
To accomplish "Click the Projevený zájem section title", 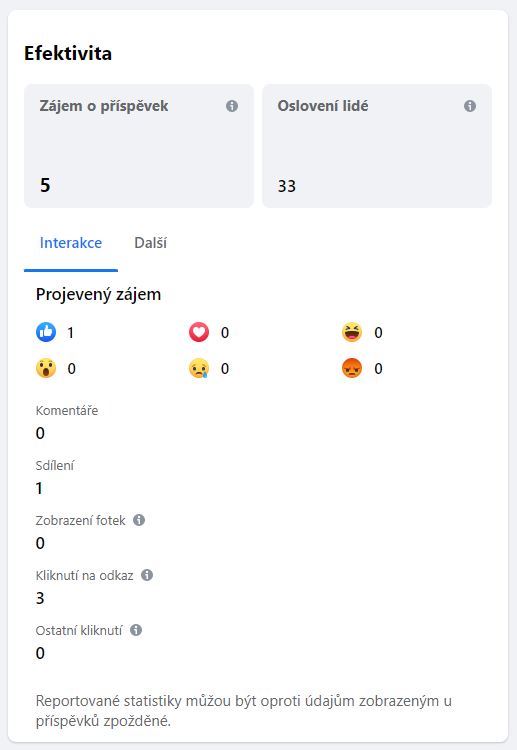I will (99, 294).
